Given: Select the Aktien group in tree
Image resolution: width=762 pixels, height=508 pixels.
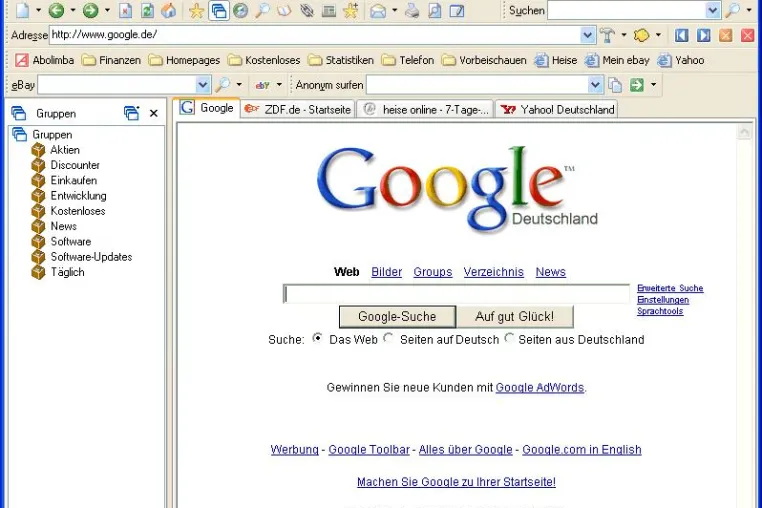Looking at the screenshot, I should coord(65,150).
